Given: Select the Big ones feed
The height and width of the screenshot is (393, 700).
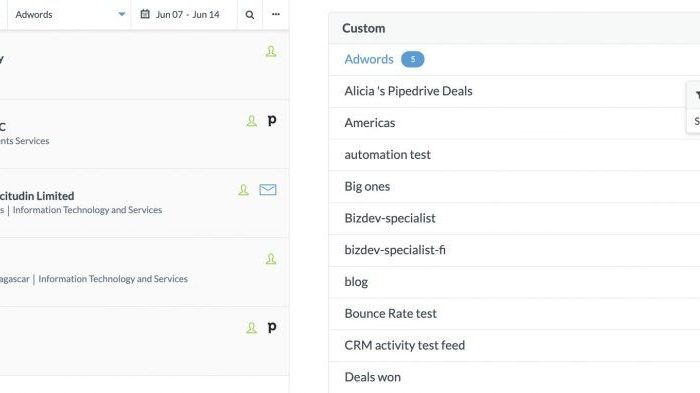Looking at the screenshot, I should point(514,187).
